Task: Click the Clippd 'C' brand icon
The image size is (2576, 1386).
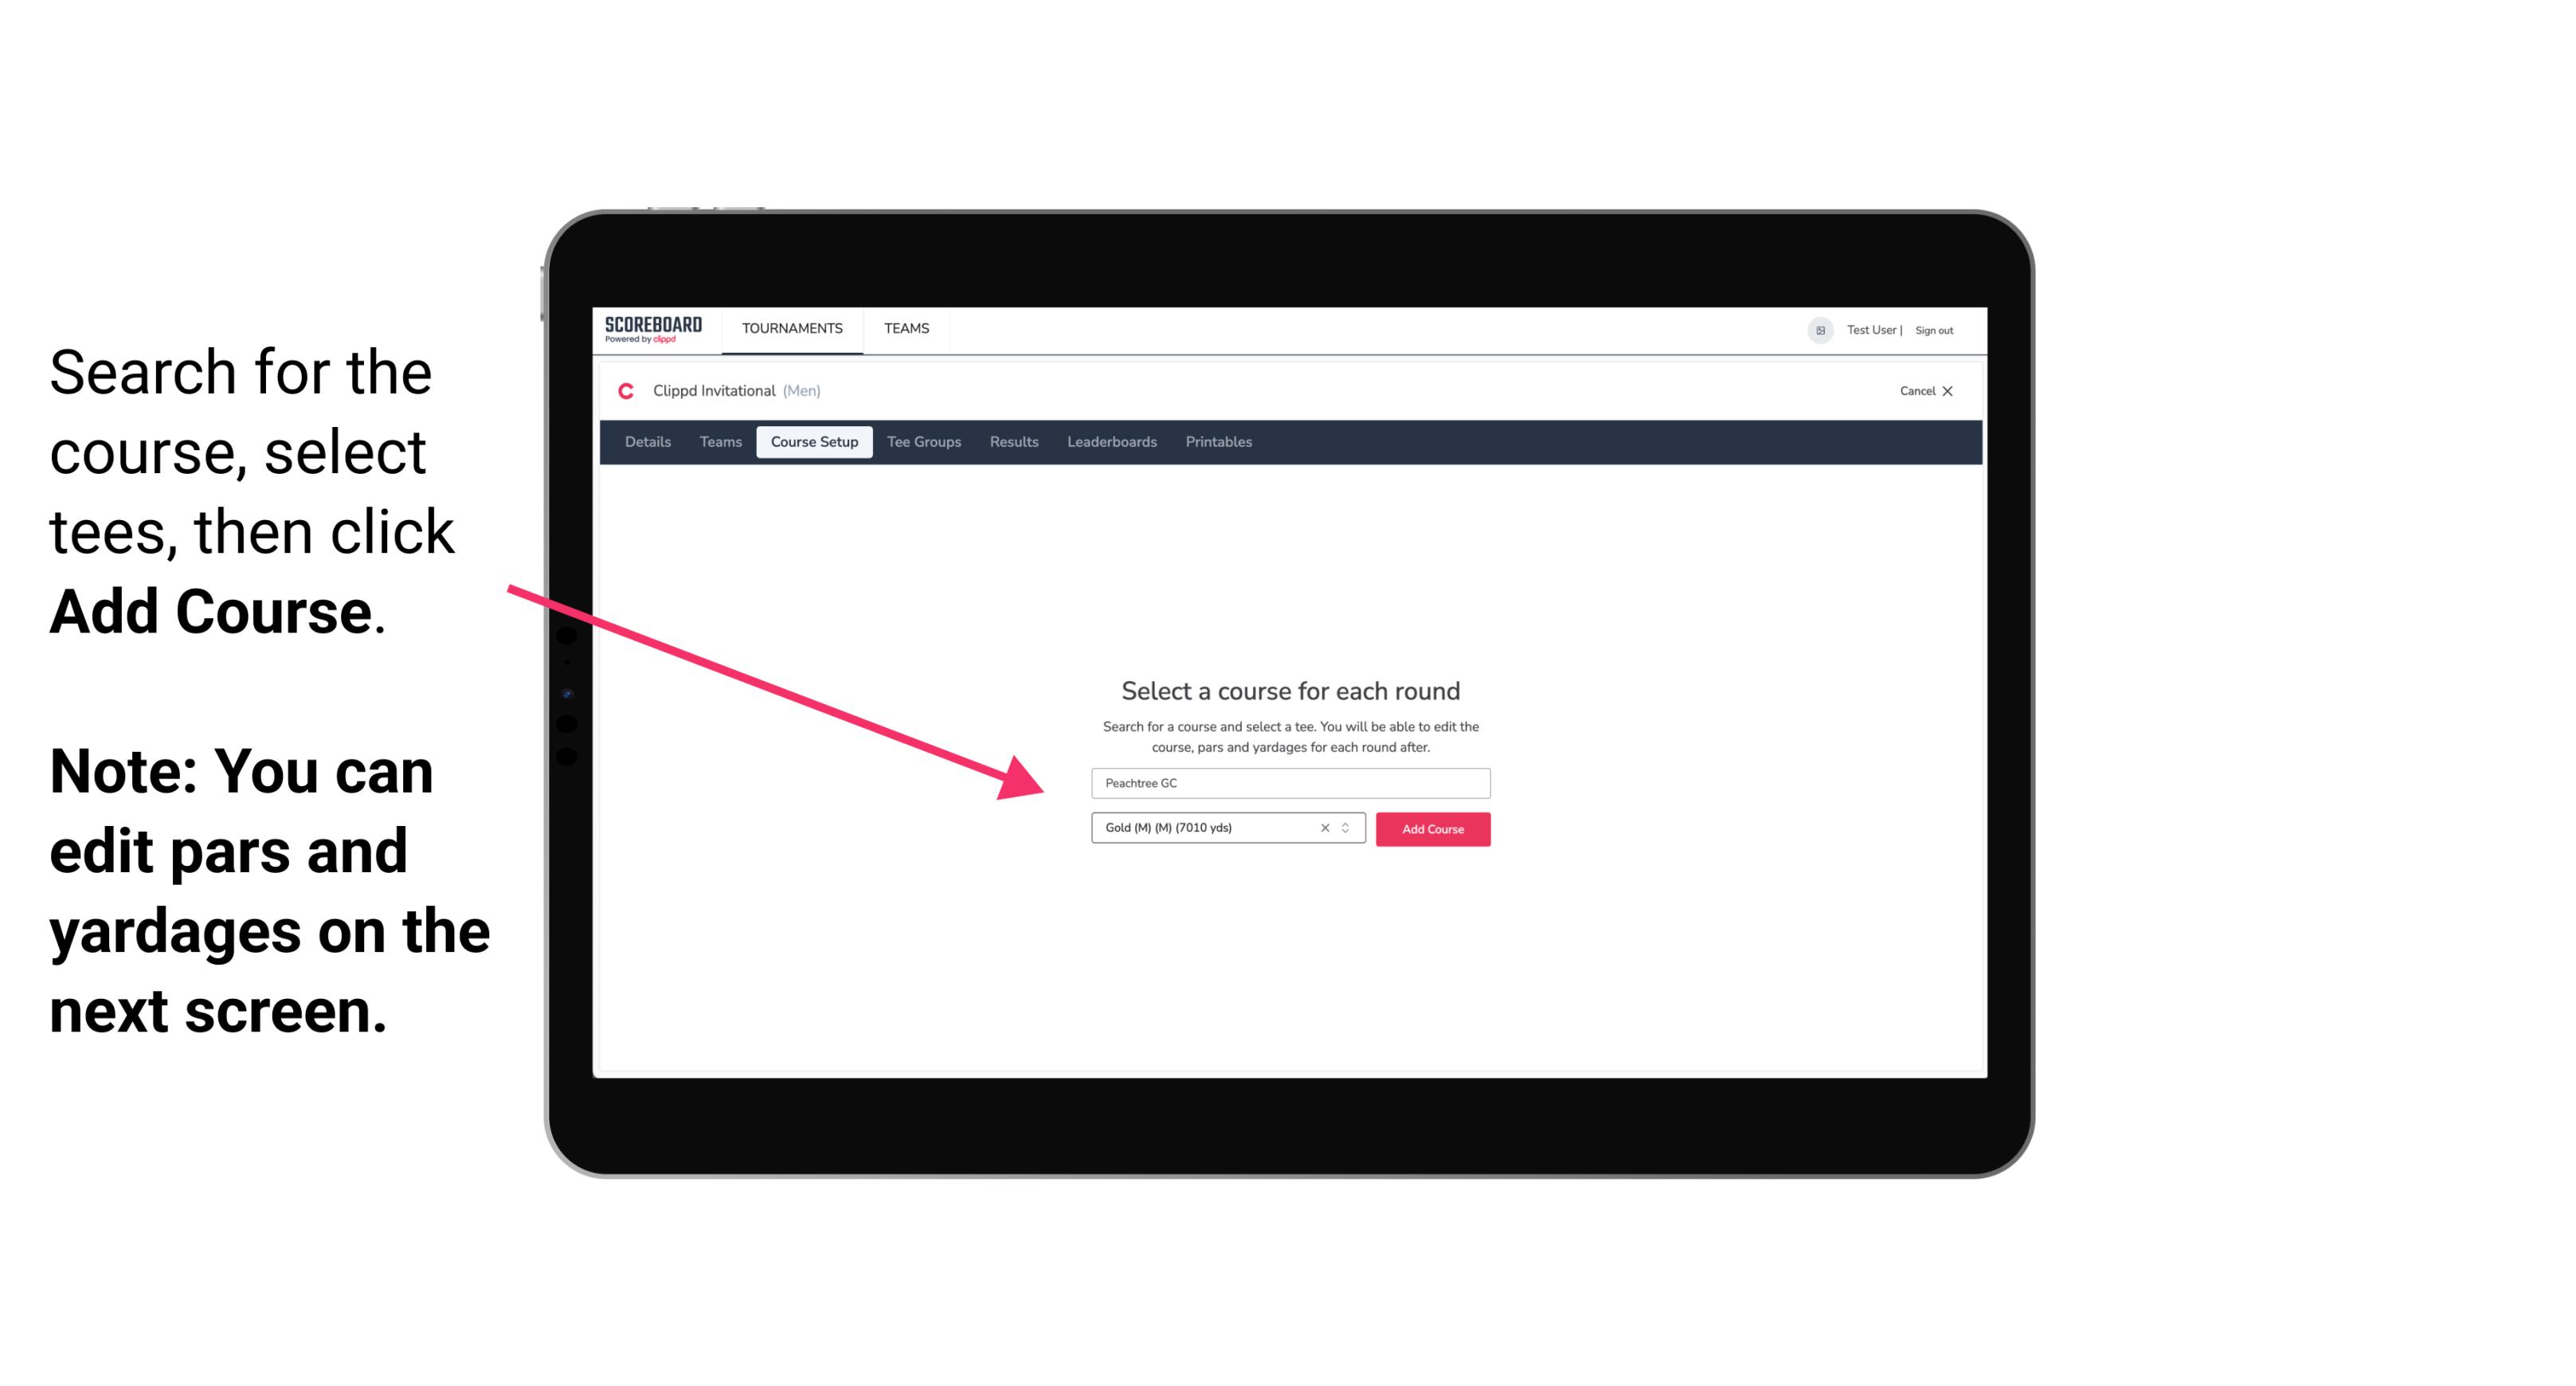Action: pyautogui.click(x=617, y=391)
